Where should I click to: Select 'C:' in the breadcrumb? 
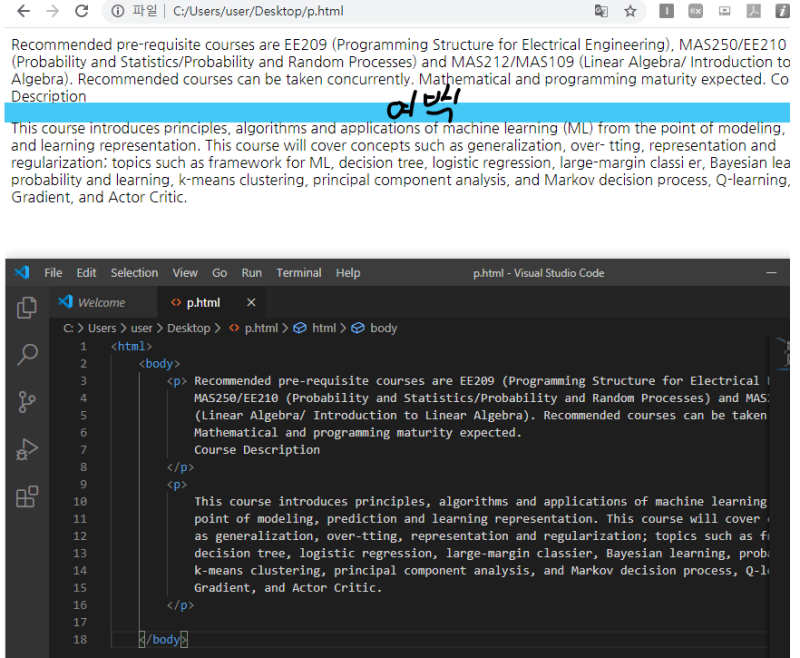(x=68, y=328)
